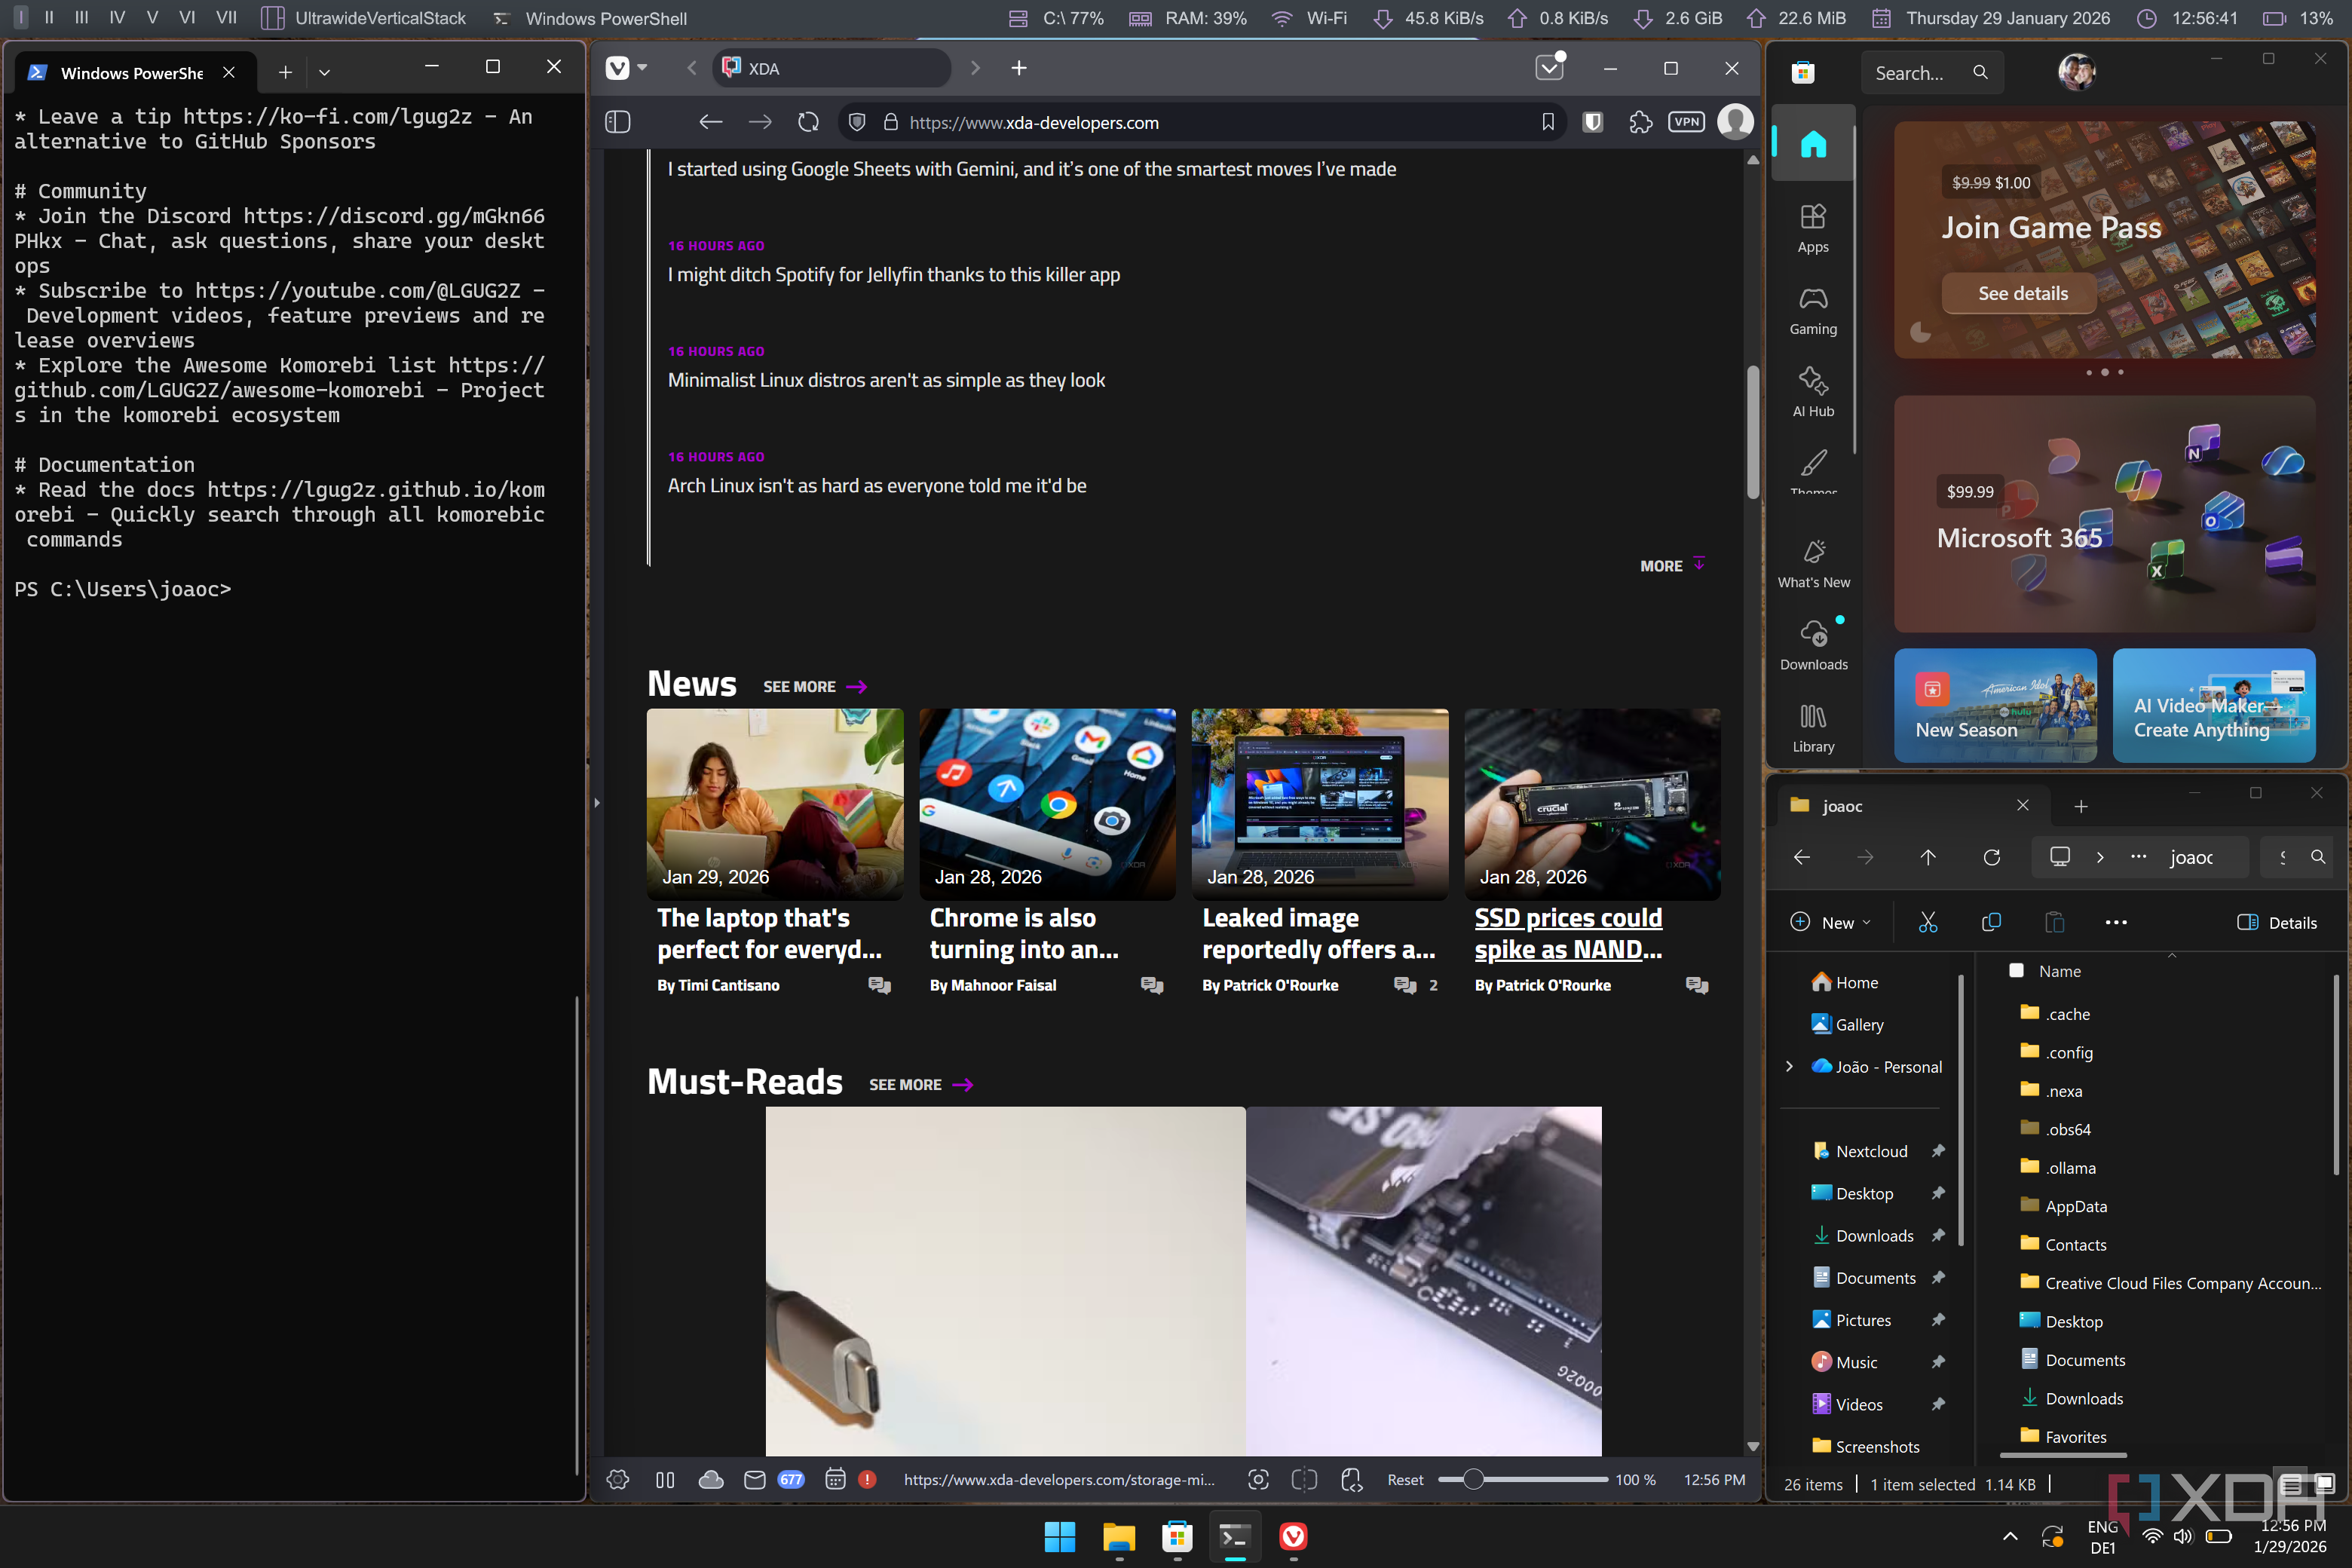Open Vivaldi settings gear in status bar
This screenshot has height=1568, width=2352.
[617, 1479]
